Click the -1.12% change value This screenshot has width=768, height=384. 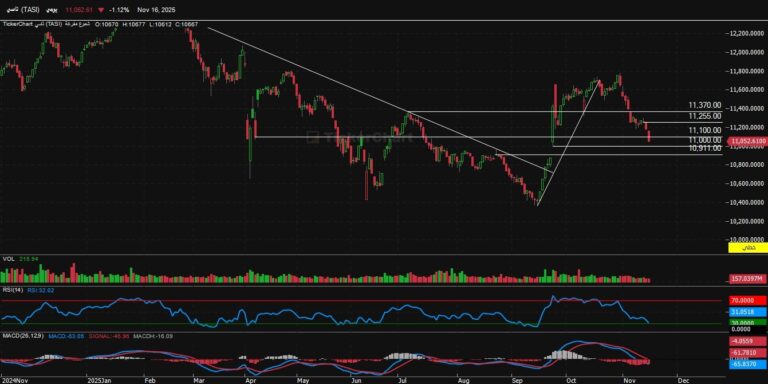(x=120, y=10)
